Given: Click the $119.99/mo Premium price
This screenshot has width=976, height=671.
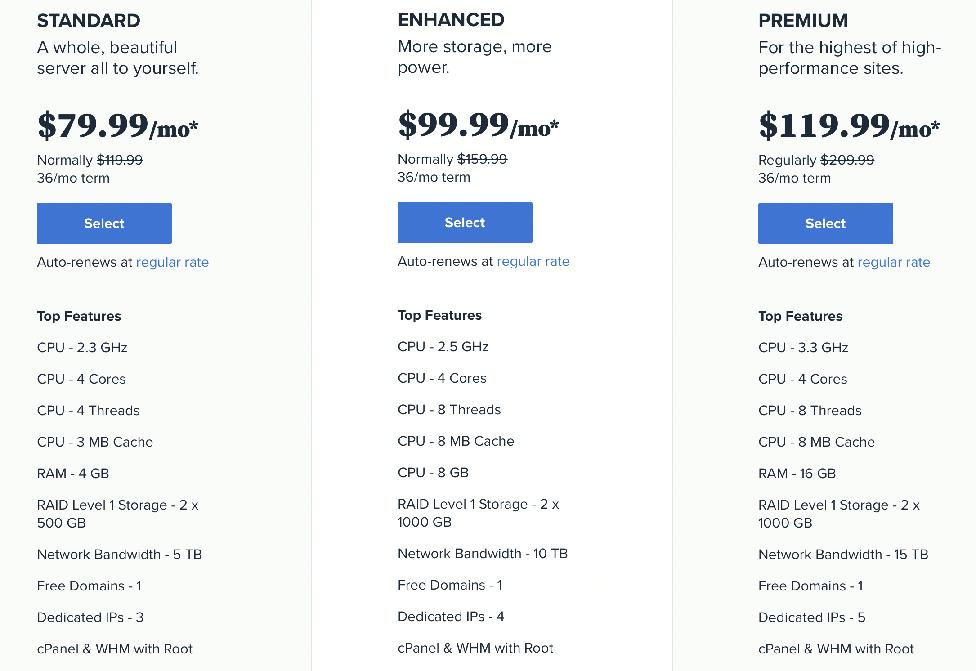Looking at the screenshot, I should (849, 126).
